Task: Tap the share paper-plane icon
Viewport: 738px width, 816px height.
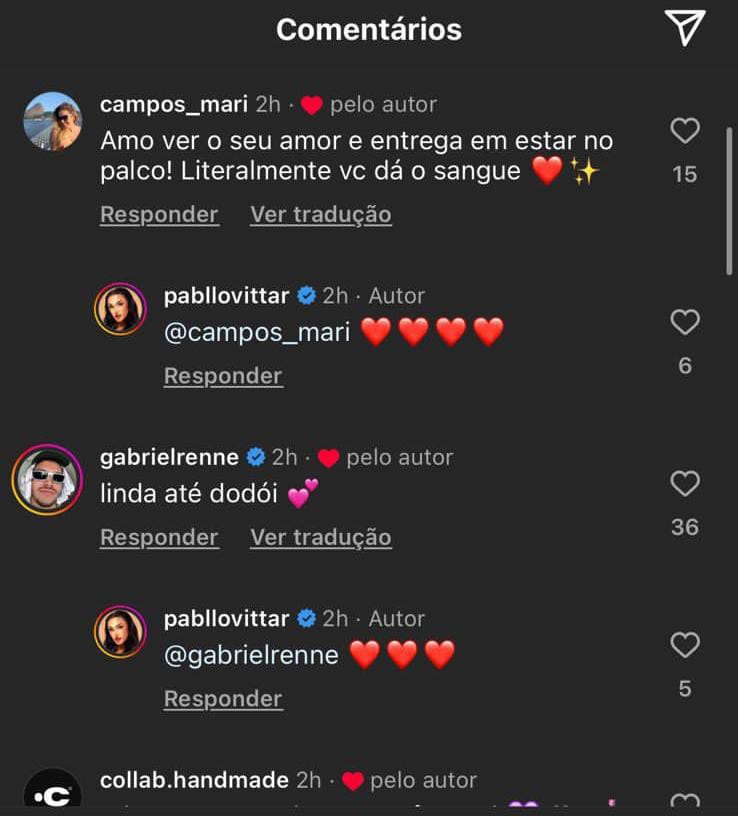Action: 685,28
